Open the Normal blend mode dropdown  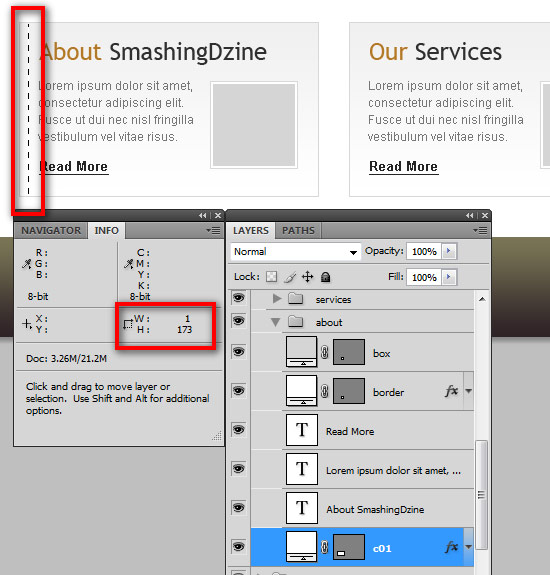296,252
